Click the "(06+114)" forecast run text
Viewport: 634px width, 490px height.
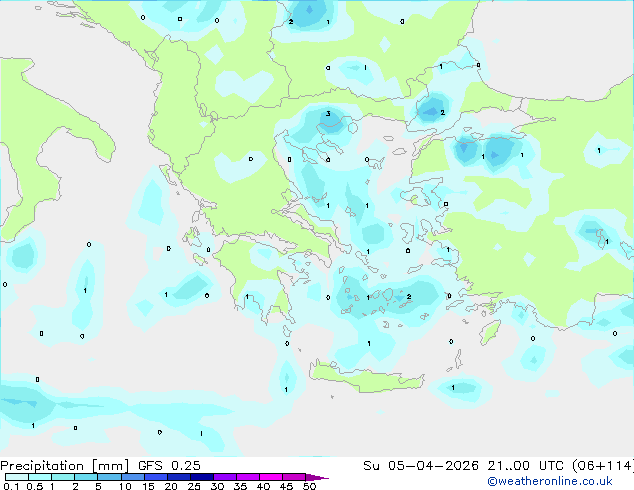(x=603, y=466)
